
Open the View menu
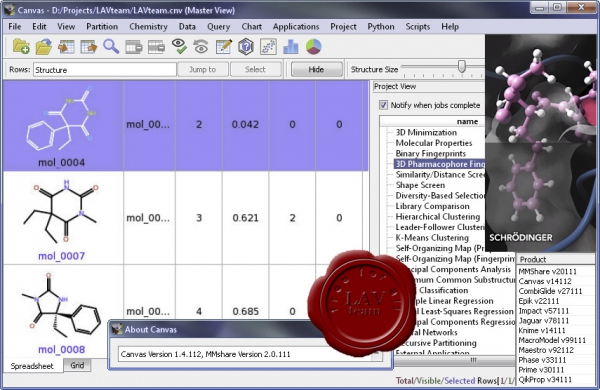point(66,26)
